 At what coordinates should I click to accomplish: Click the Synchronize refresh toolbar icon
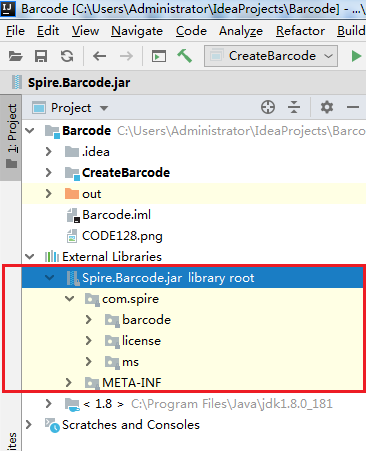tap(67, 56)
